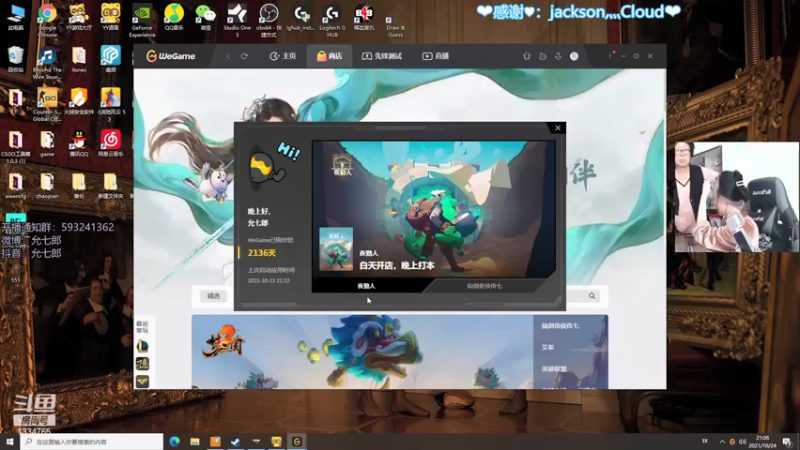This screenshot has width=800, height=450.
Task: Open the Windows Start menu
Action: (10, 441)
